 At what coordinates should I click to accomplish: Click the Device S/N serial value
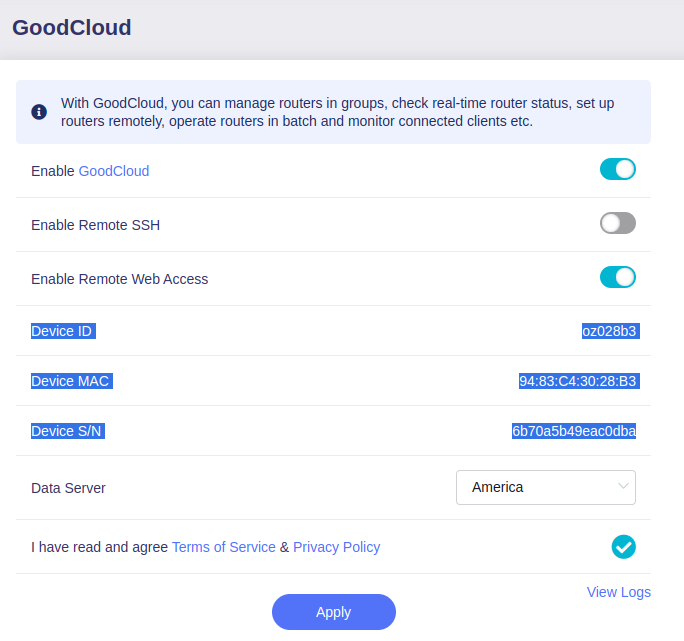[x=574, y=431]
